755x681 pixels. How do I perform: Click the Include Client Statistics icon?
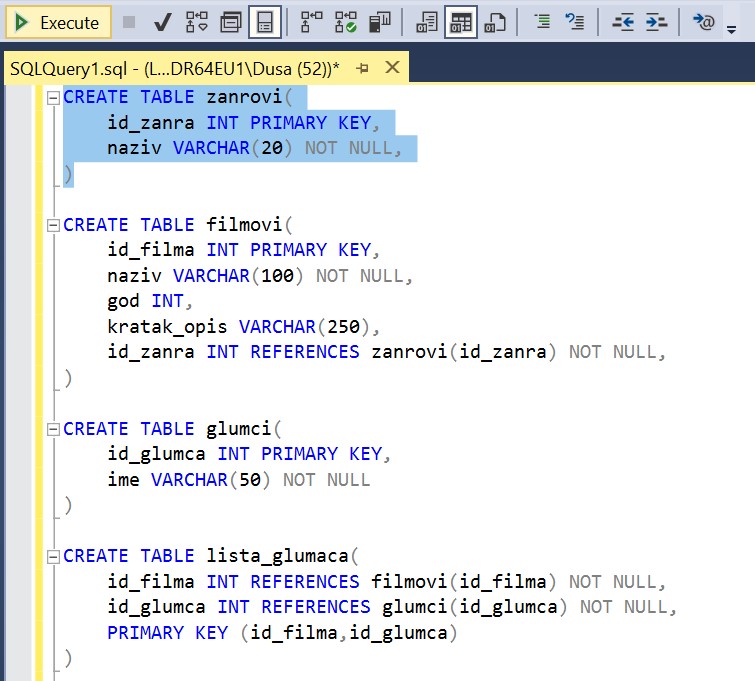click(x=379, y=22)
